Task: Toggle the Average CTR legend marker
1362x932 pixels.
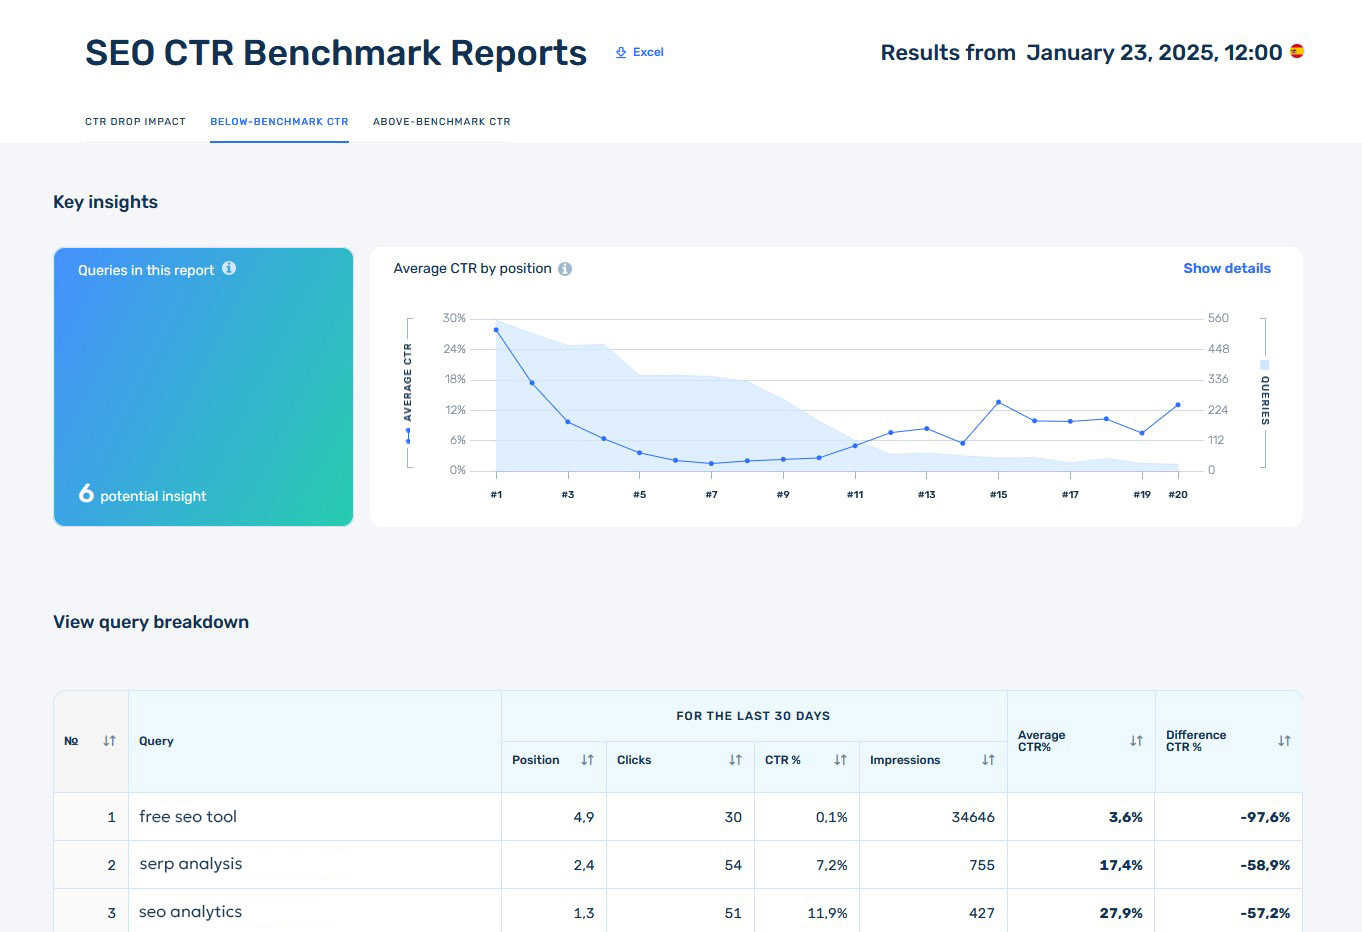Action: (408, 436)
